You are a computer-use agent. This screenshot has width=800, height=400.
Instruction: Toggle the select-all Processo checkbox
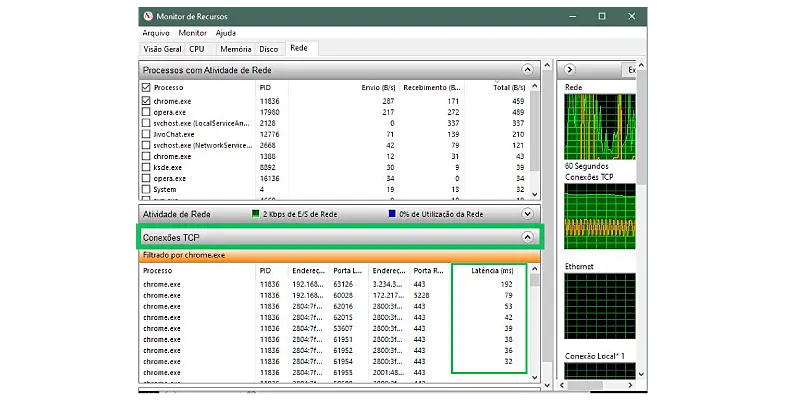146,87
